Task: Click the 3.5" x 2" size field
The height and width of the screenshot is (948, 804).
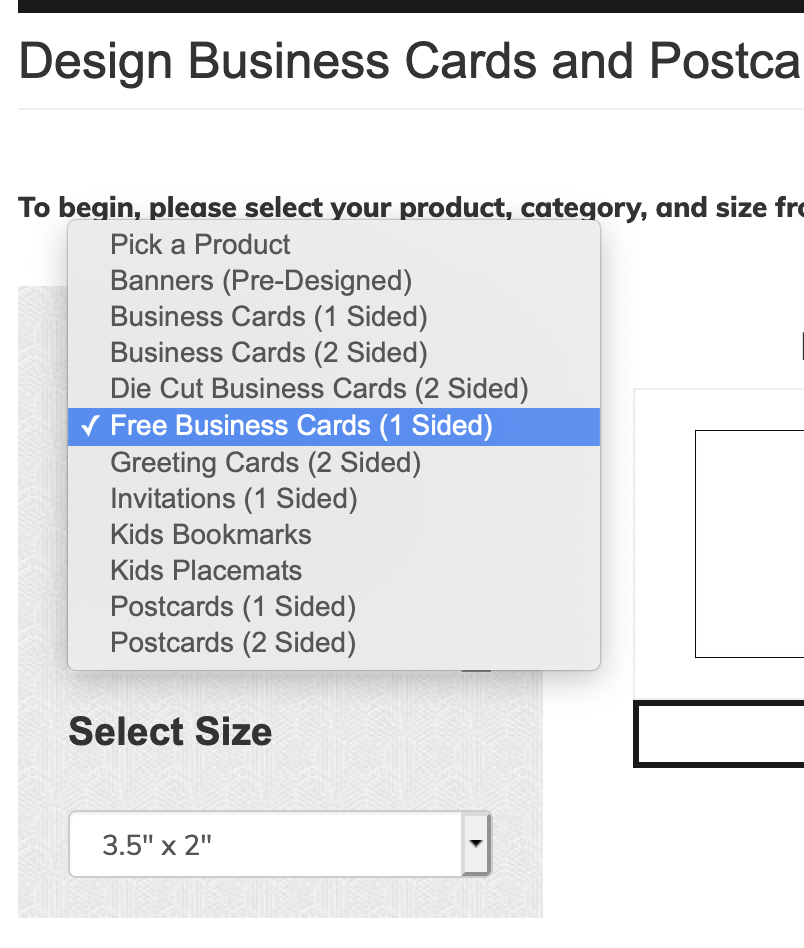Action: click(x=280, y=844)
